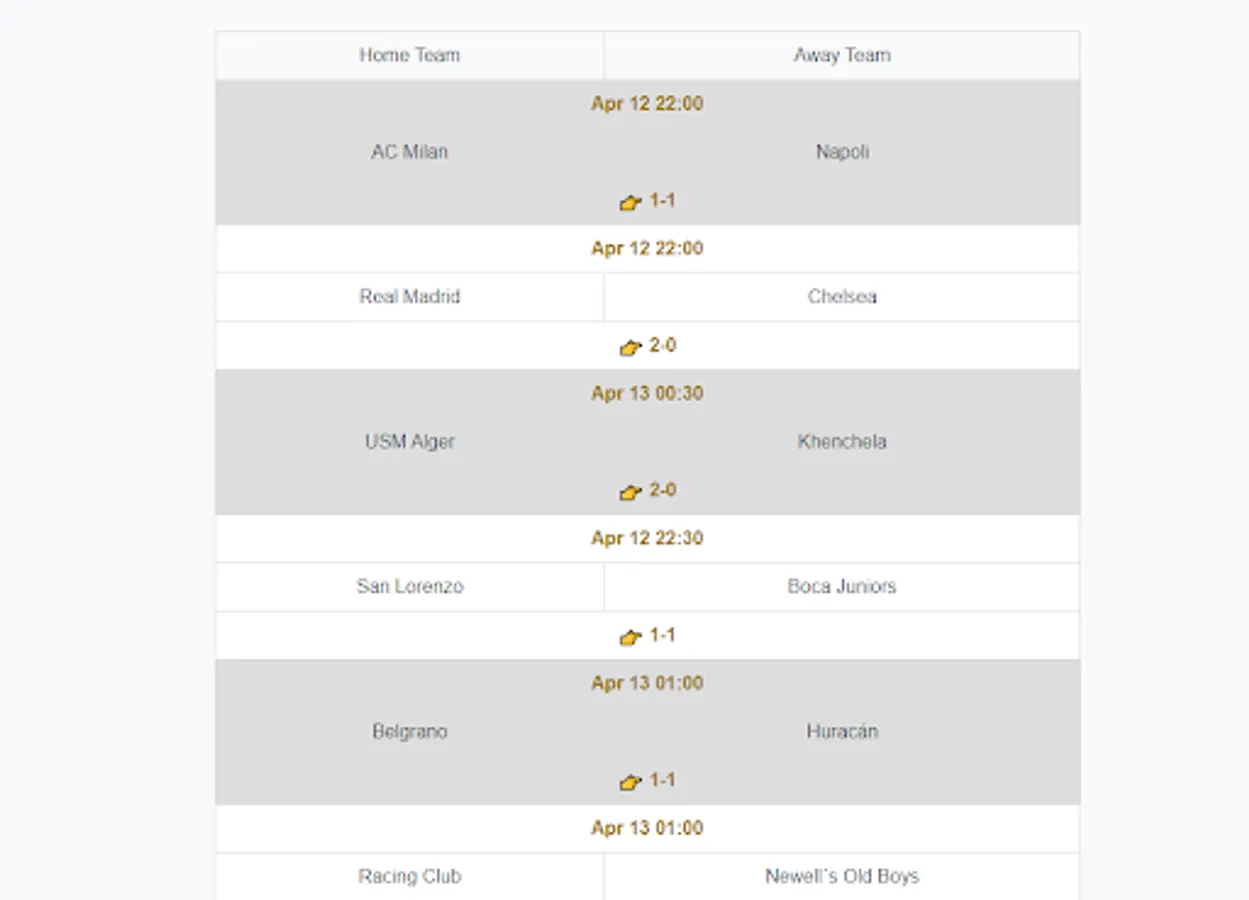Image resolution: width=1249 pixels, height=900 pixels.
Task: Click pointing hand icon under San Lorenzo match
Action: 630,638
